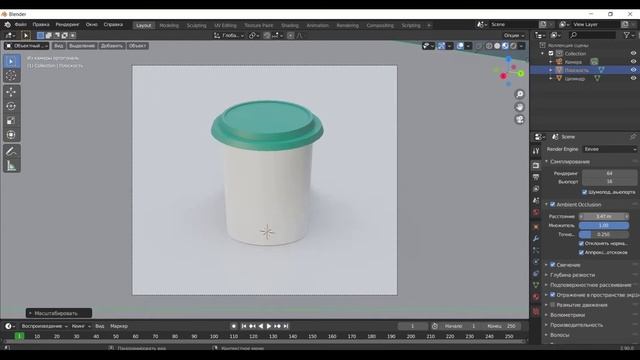
Task: Open the Правка menu
Action: pos(41,25)
